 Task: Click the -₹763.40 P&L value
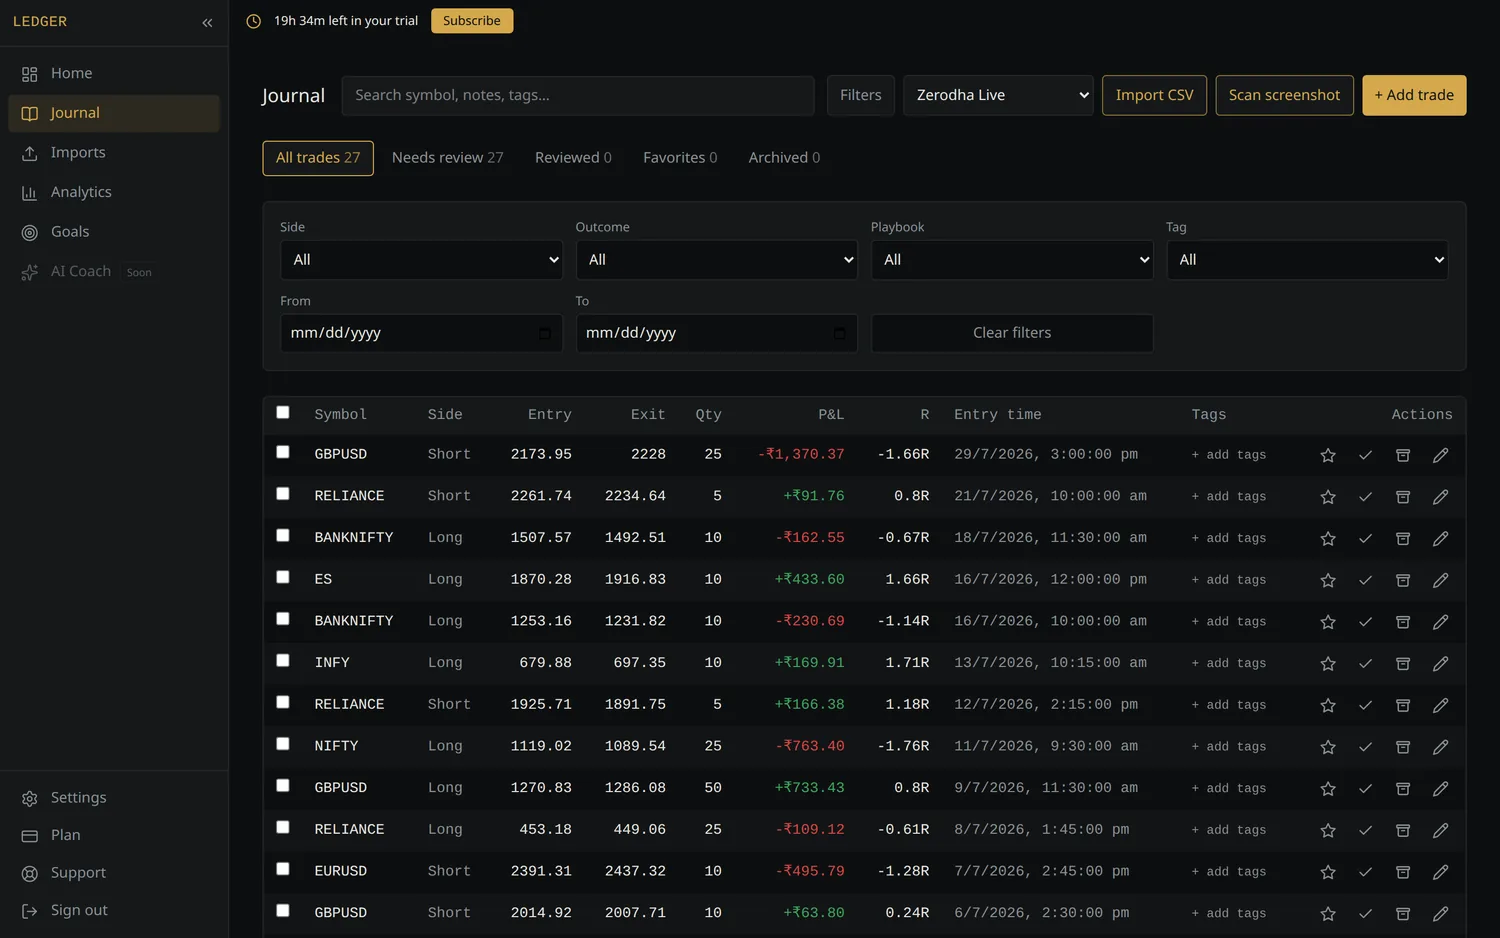(810, 746)
